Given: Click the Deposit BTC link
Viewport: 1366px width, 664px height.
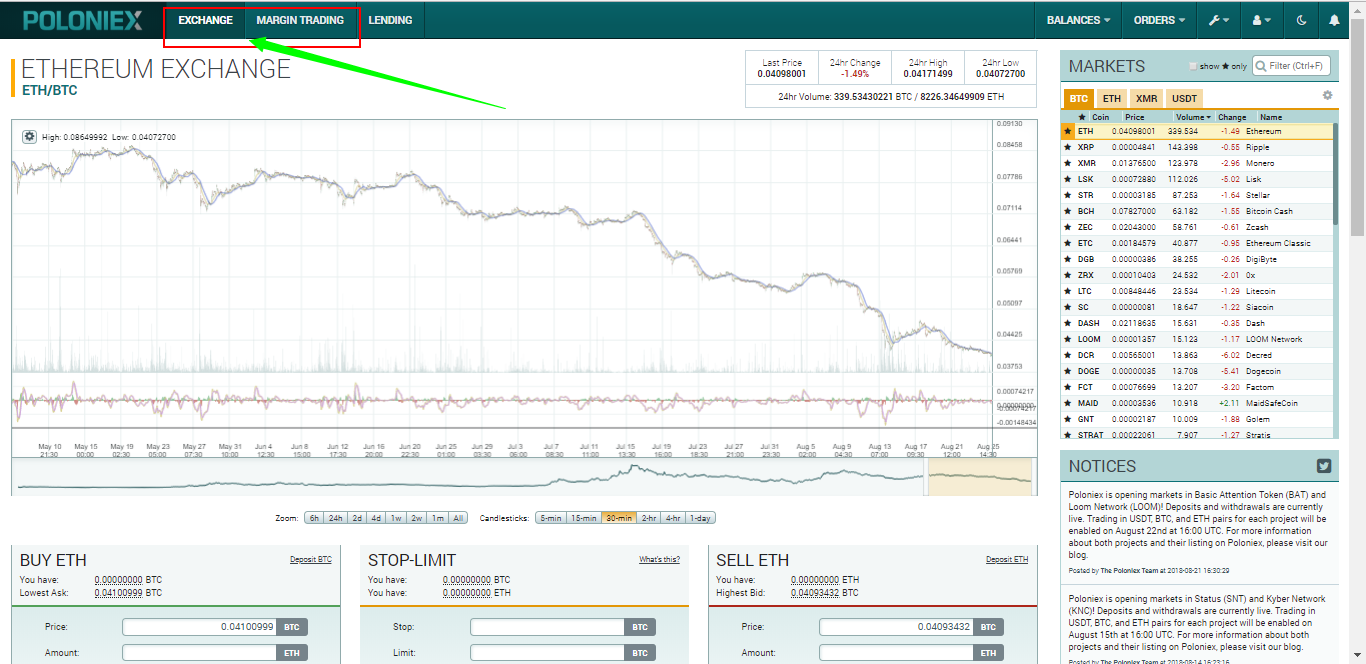Looking at the screenshot, I should point(310,559).
